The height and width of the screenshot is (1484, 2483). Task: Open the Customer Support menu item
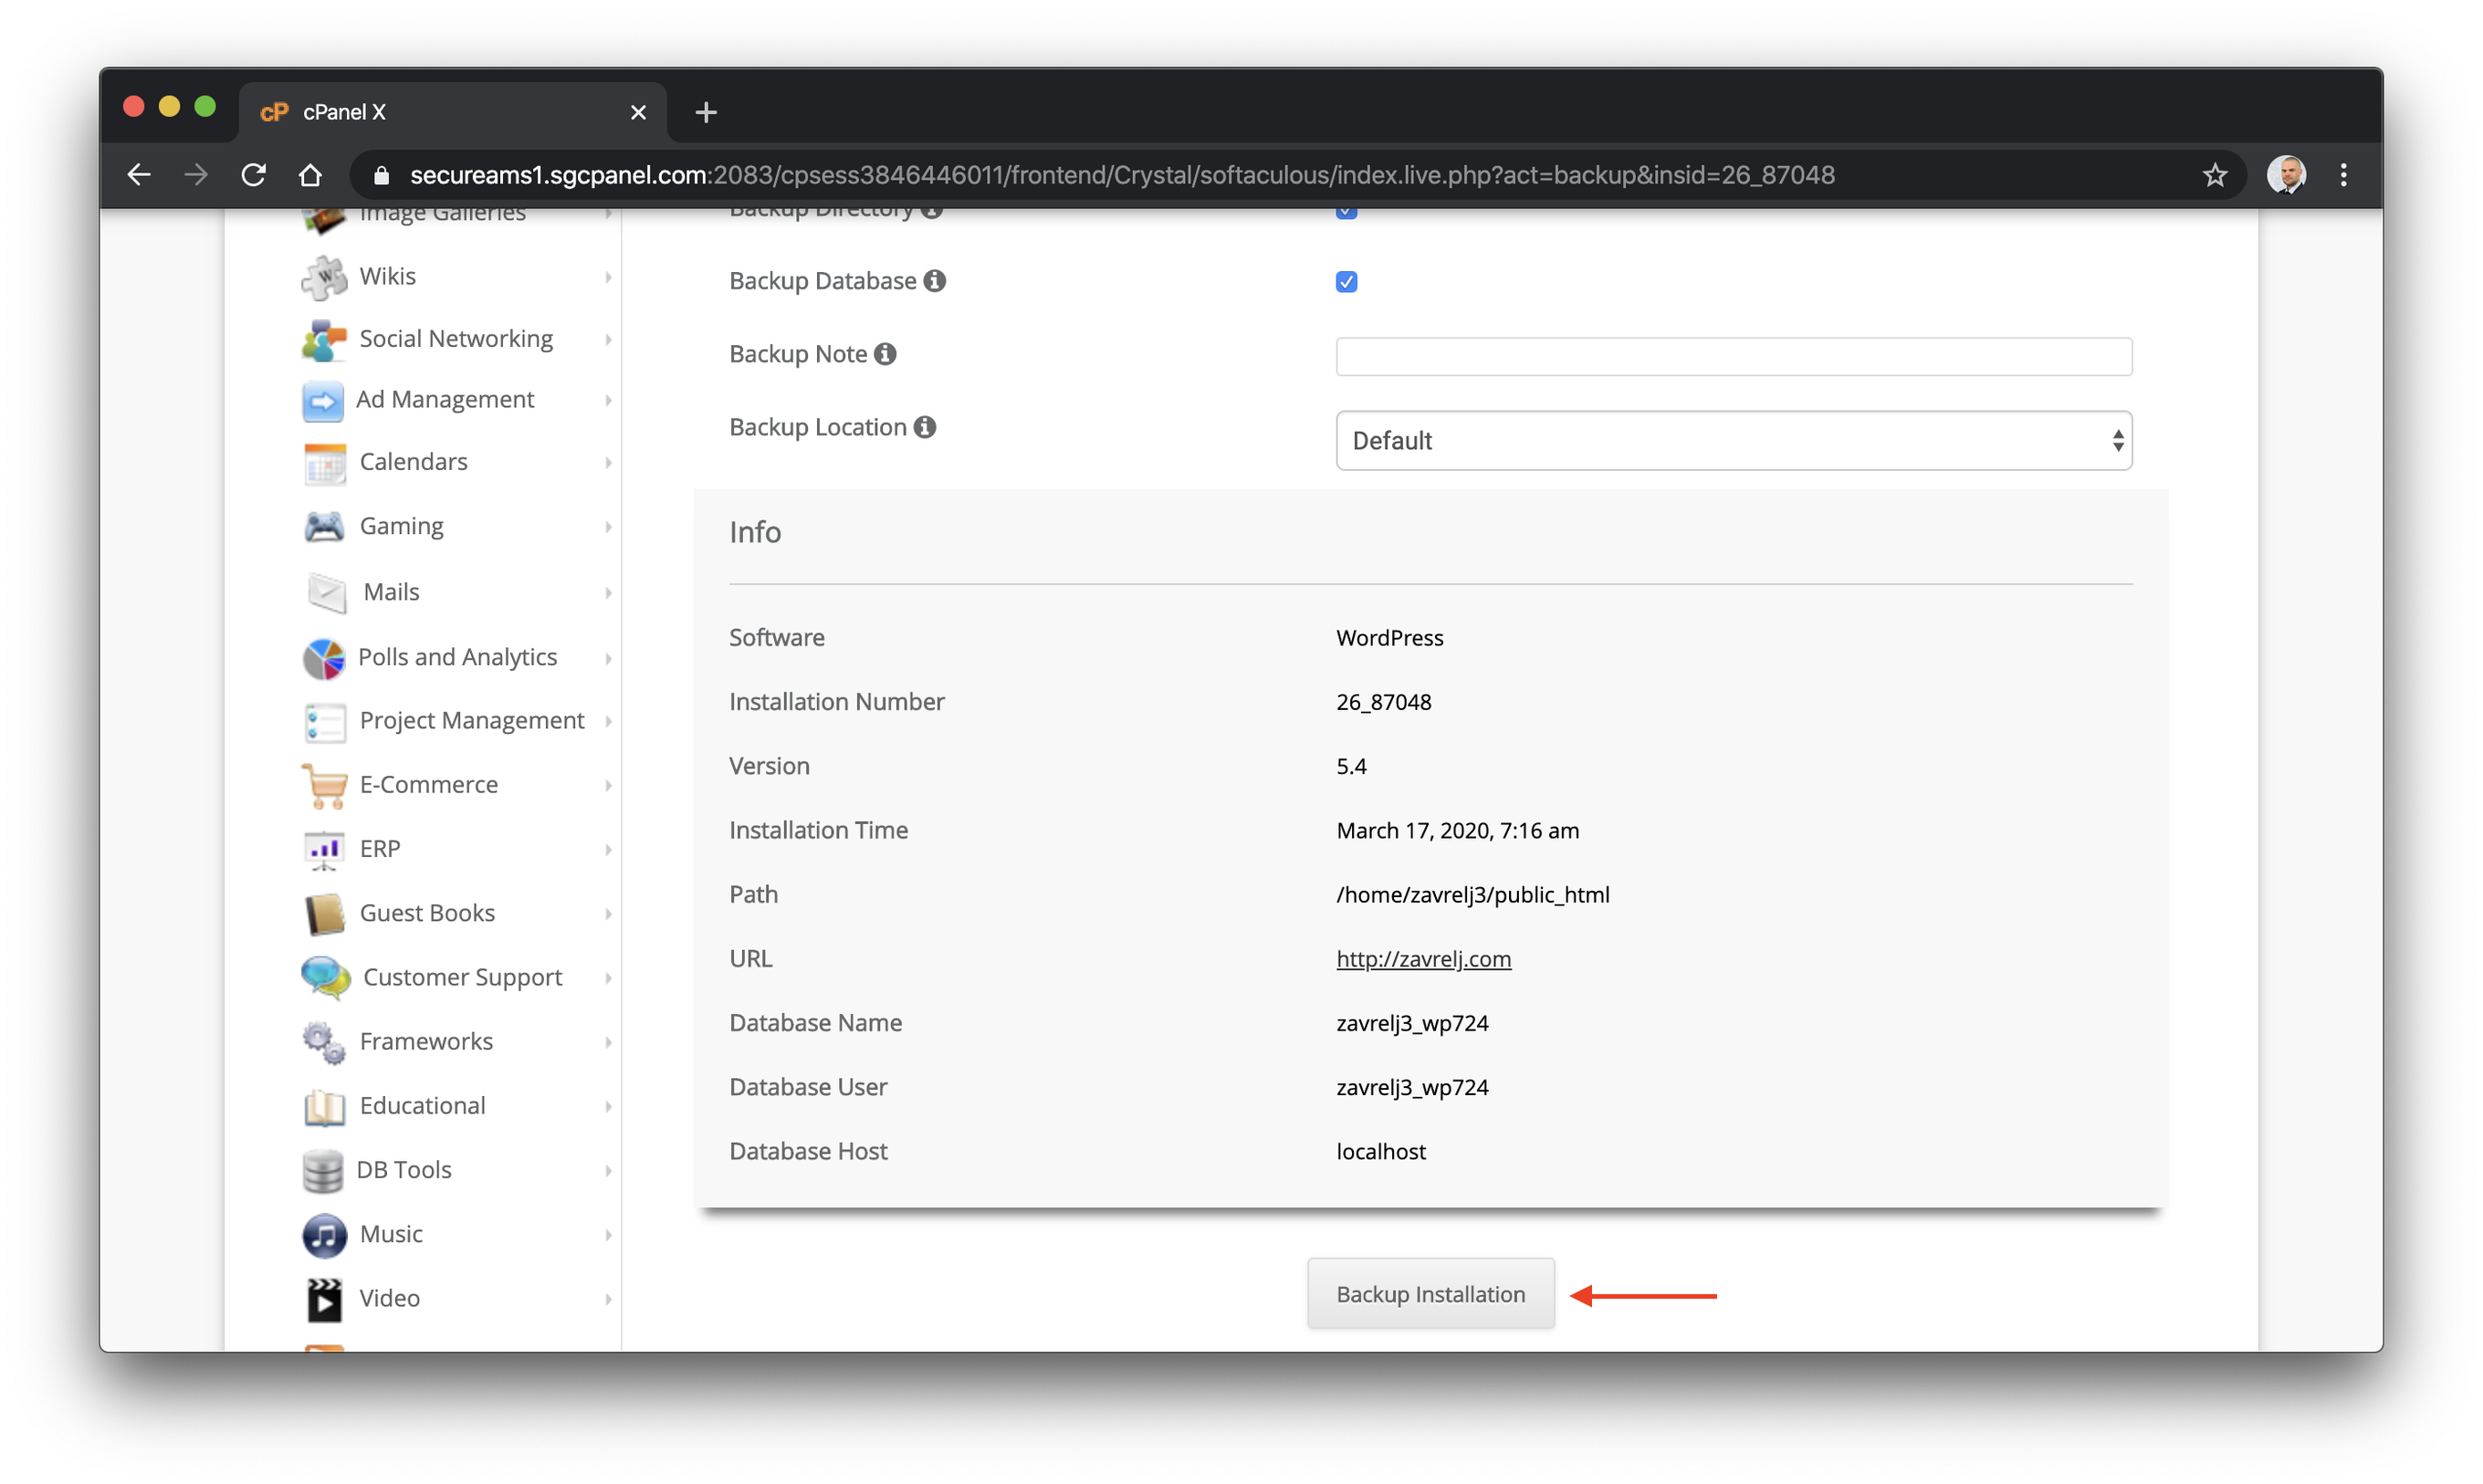(462, 978)
